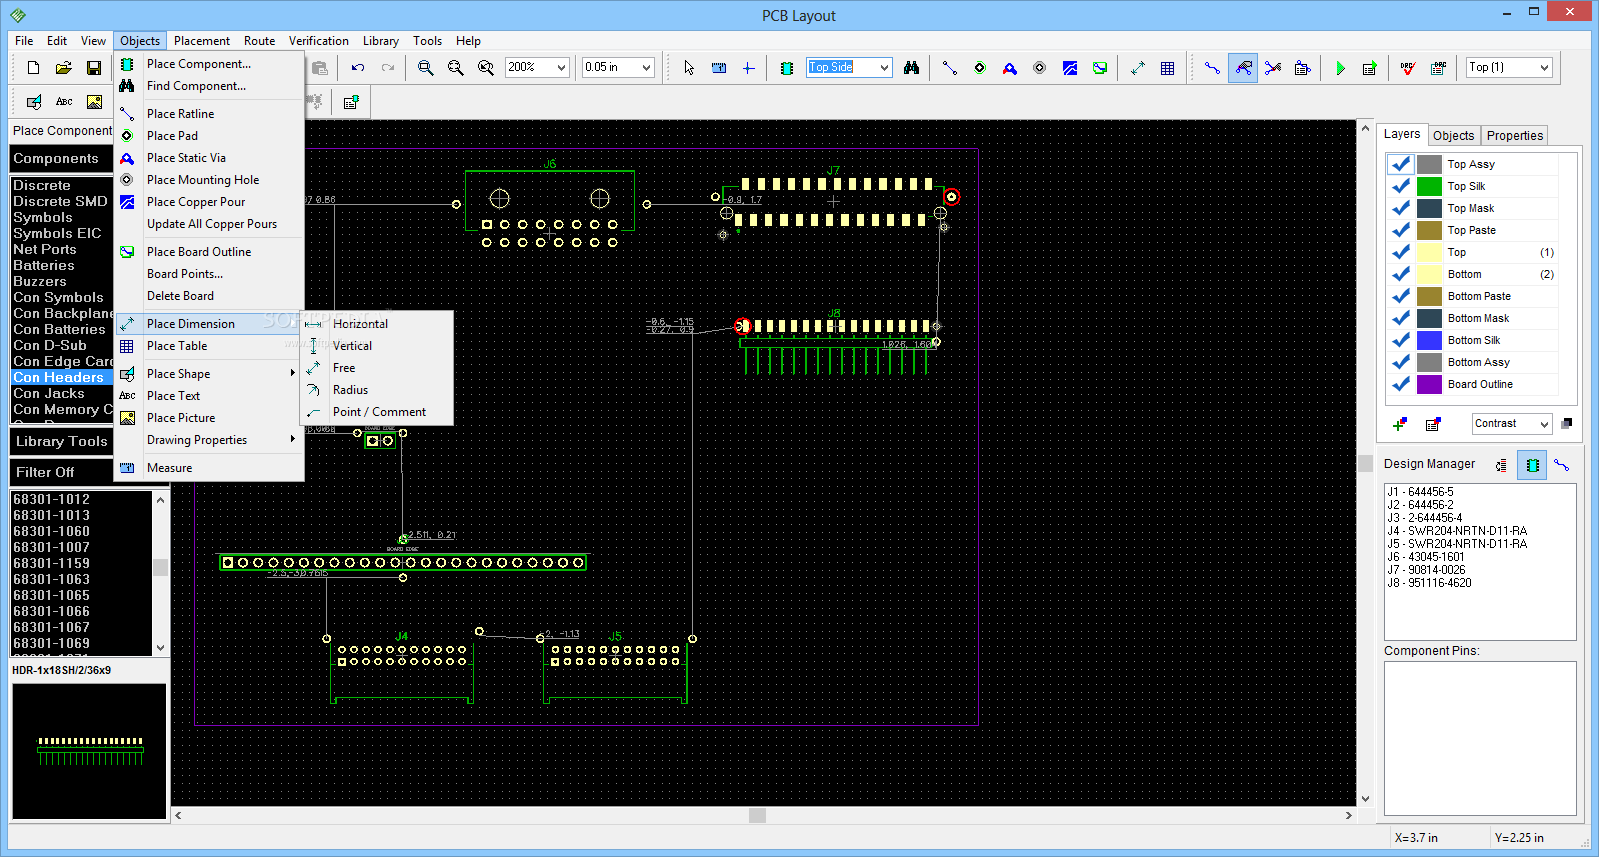Click the Filter Off button
The width and height of the screenshot is (1599, 857).
[61, 472]
